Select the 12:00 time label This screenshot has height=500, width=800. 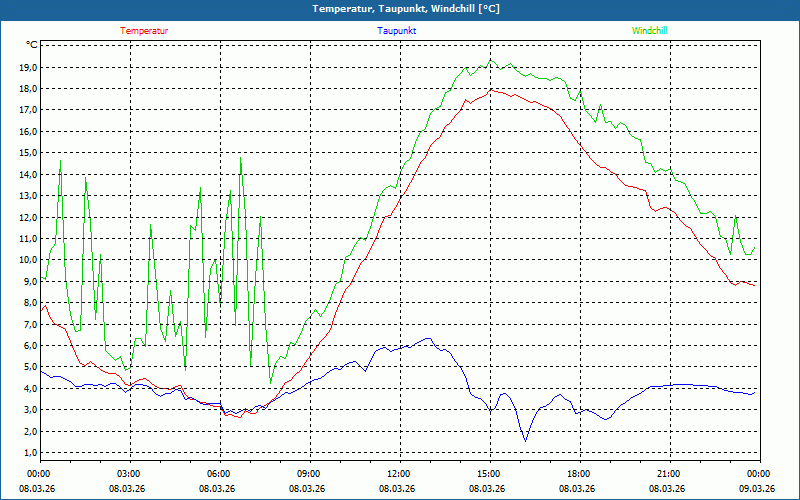click(399, 474)
